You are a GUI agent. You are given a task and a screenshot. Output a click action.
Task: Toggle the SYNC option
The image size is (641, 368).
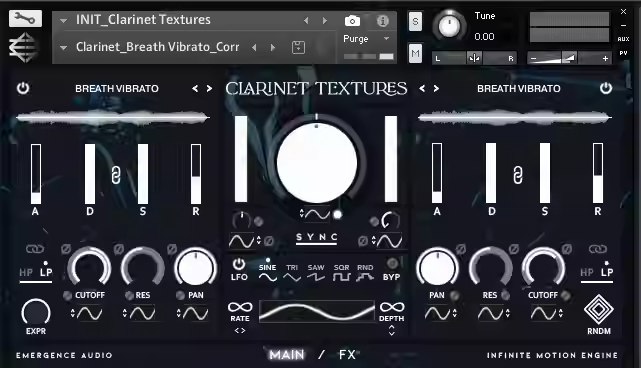click(317, 238)
